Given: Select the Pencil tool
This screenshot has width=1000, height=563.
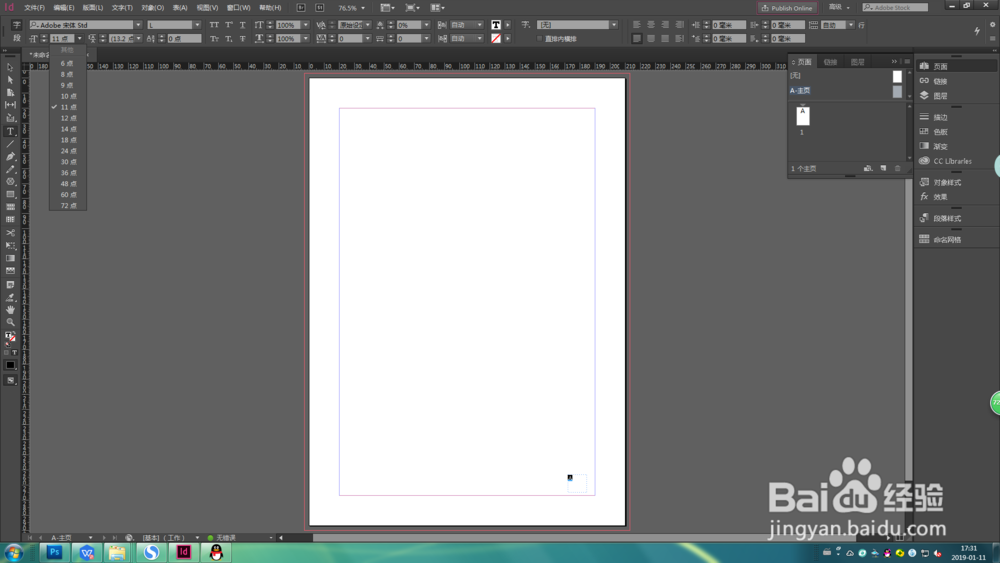Looking at the screenshot, I should click(x=10, y=170).
